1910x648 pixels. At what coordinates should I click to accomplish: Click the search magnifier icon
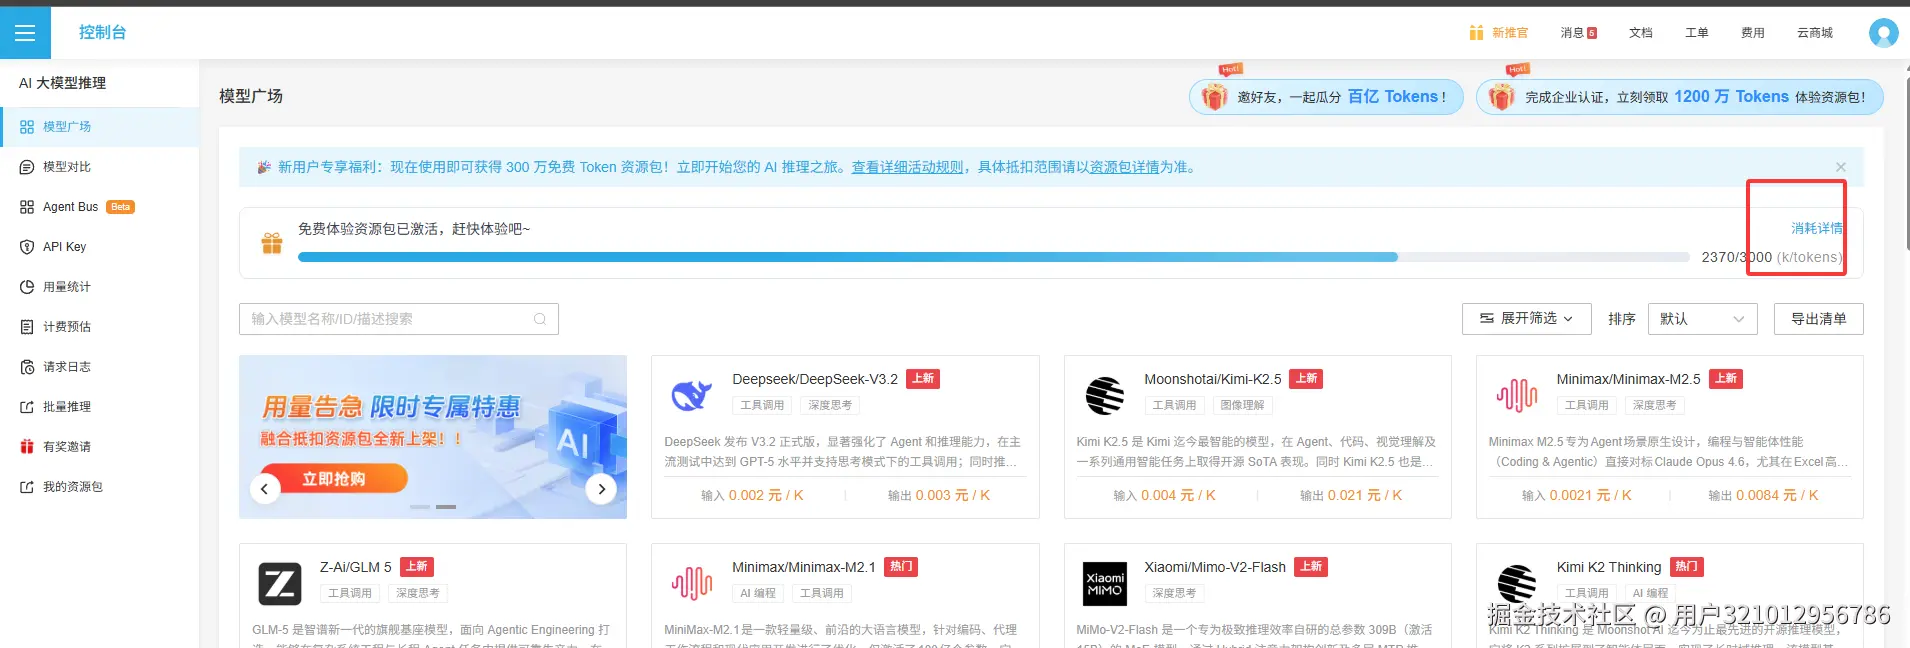540,319
